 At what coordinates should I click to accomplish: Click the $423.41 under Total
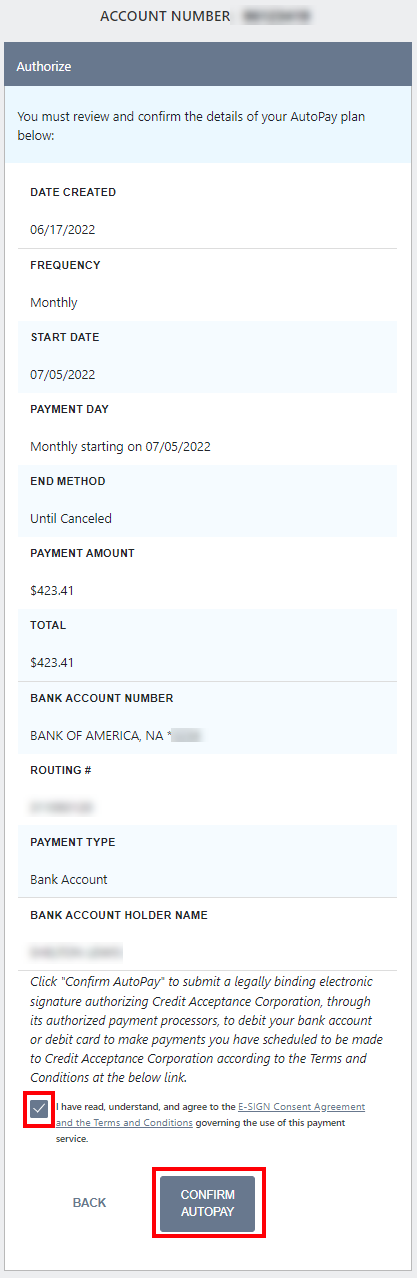coord(52,662)
